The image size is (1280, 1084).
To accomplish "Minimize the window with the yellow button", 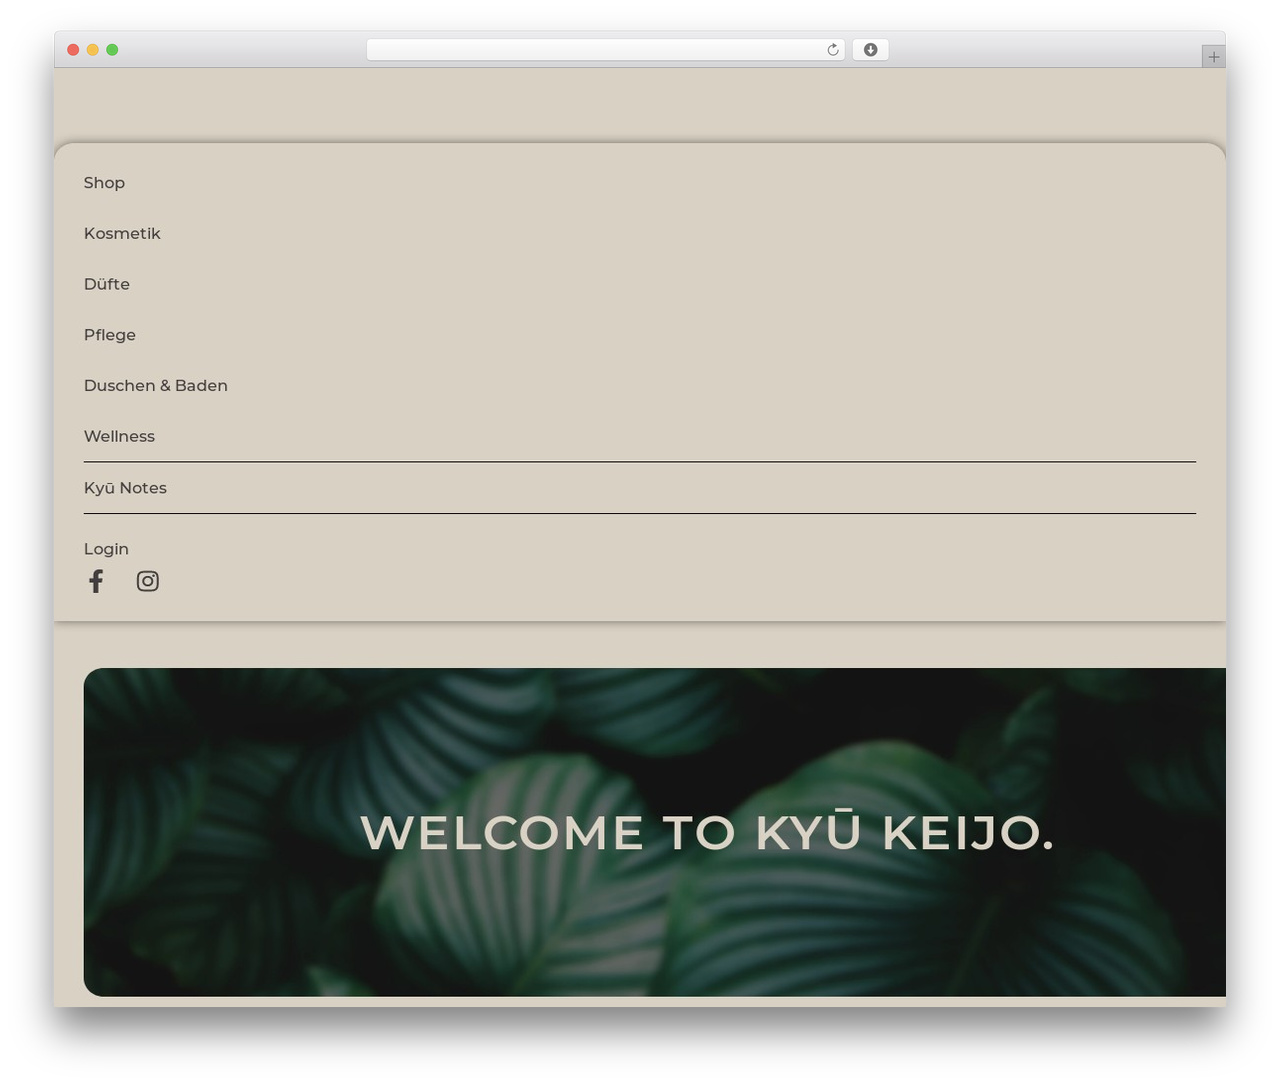I will pos(92,50).
